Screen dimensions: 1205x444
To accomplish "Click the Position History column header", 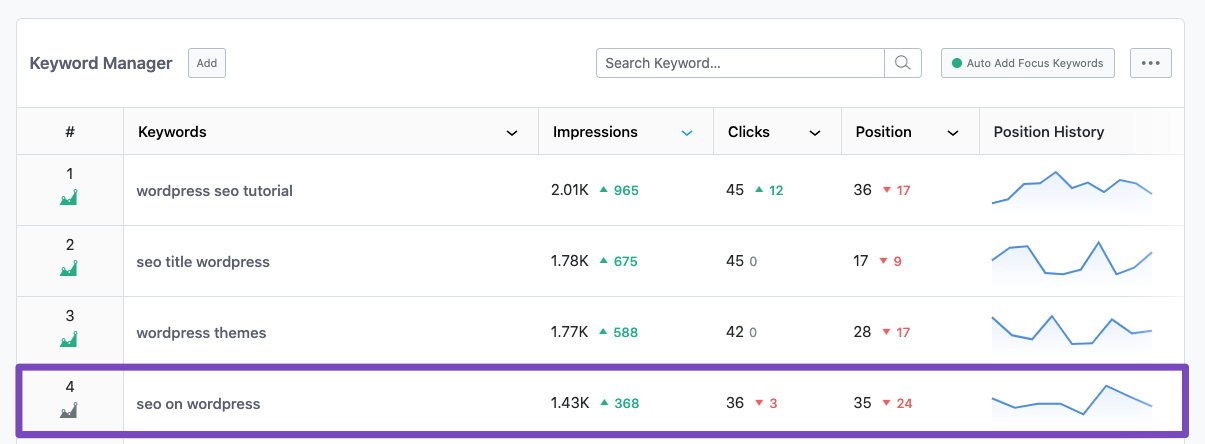I will [1048, 132].
